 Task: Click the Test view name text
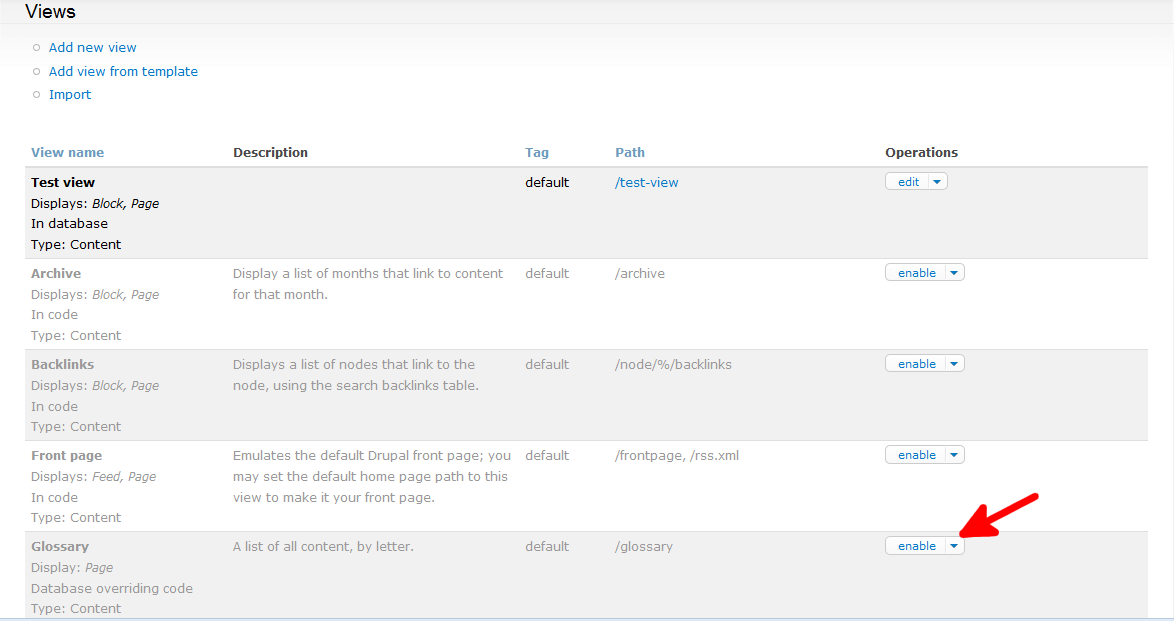(x=63, y=182)
